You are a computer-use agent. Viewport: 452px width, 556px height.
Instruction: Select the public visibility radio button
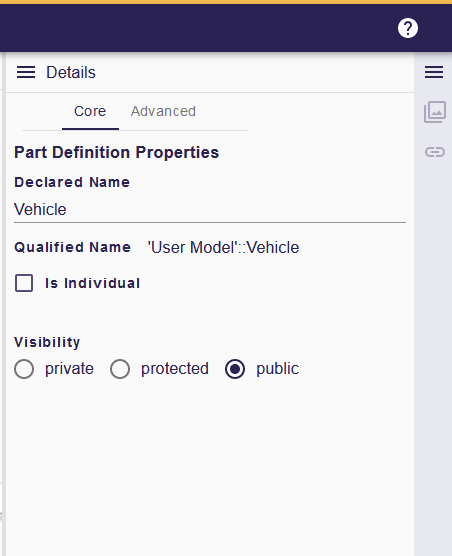click(x=235, y=369)
